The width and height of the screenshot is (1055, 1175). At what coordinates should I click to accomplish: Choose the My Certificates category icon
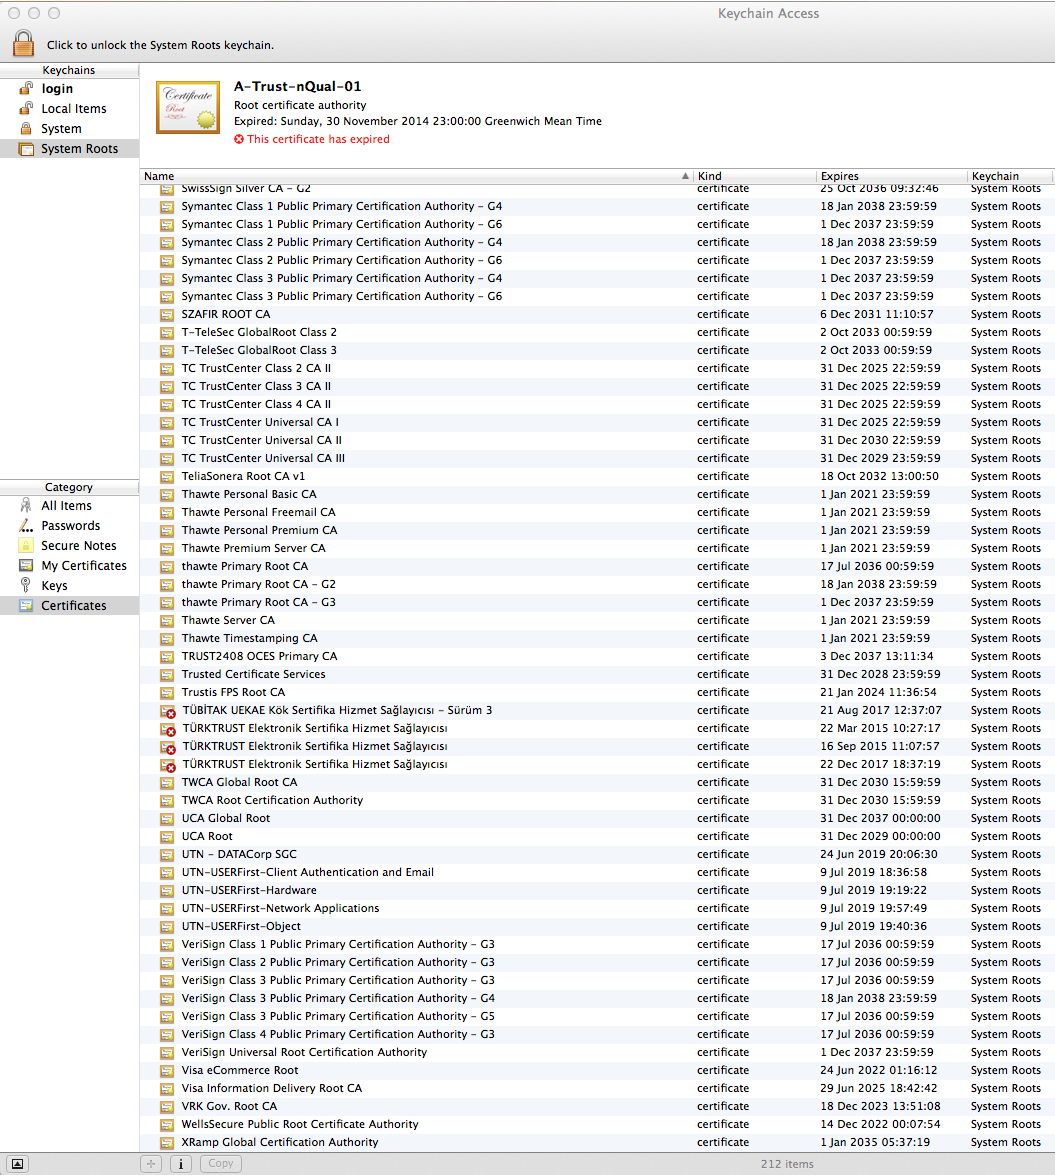(x=26, y=566)
